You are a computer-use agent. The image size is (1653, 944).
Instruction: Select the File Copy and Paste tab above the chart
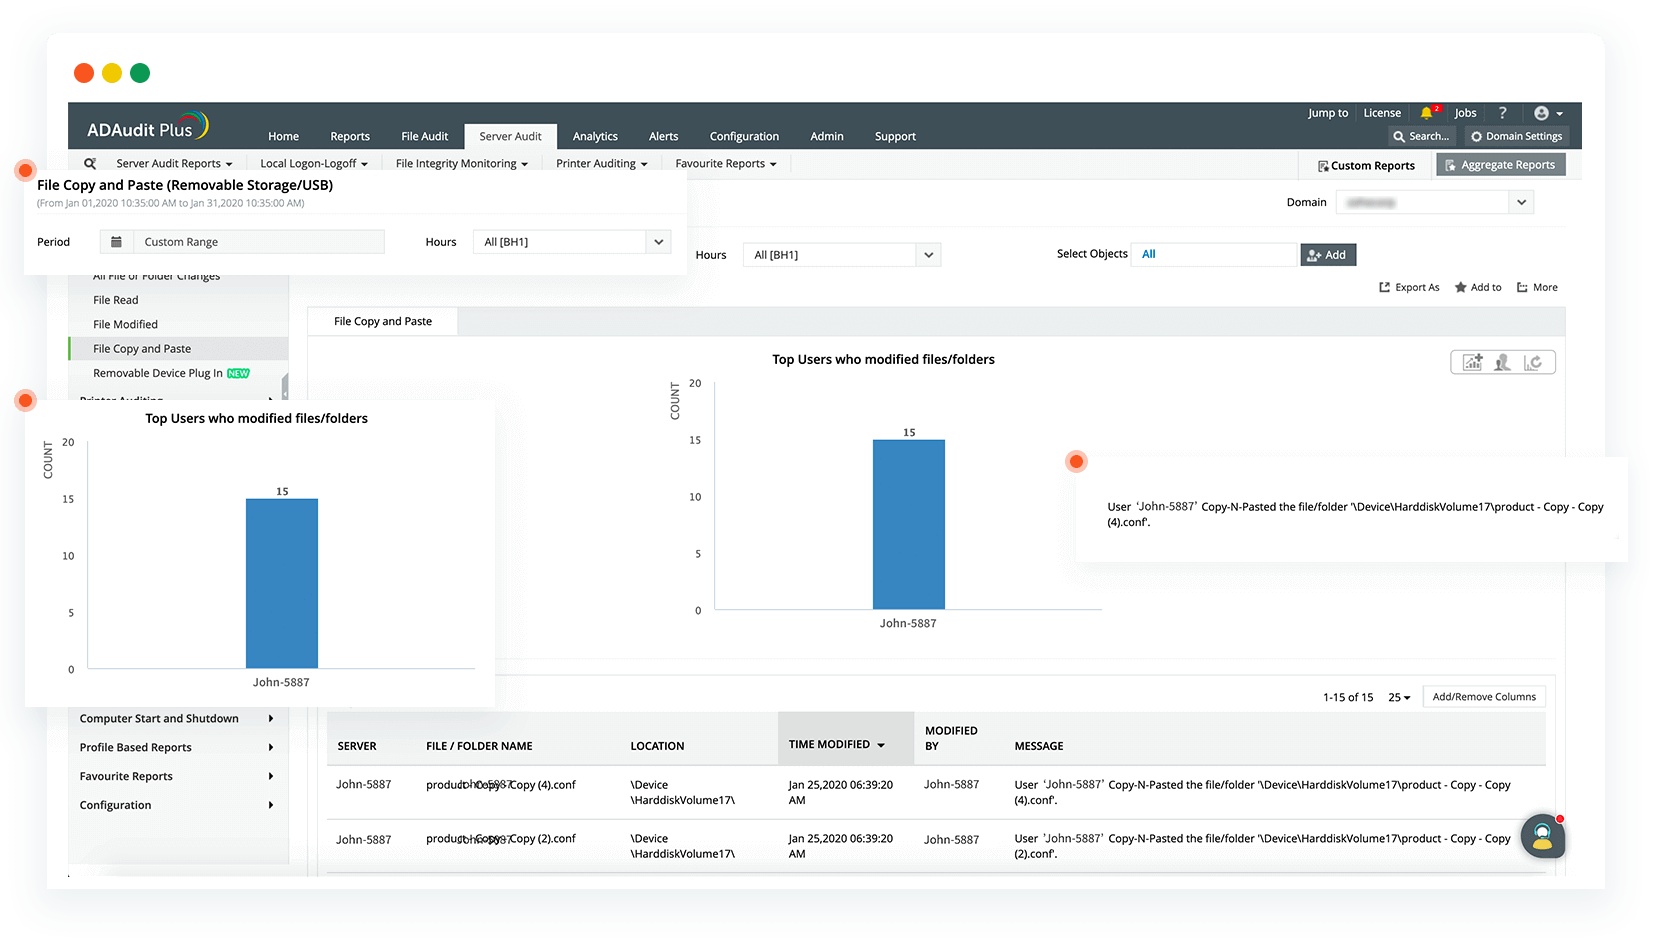coord(383,321)
